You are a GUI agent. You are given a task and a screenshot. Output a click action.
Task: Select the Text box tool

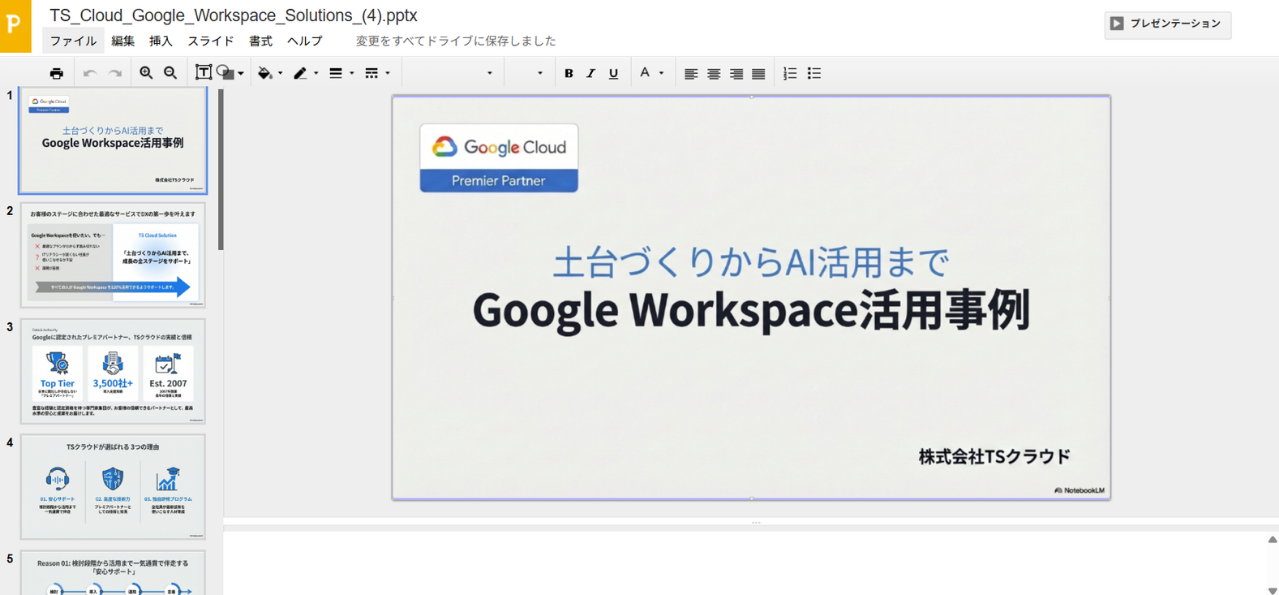203,72
